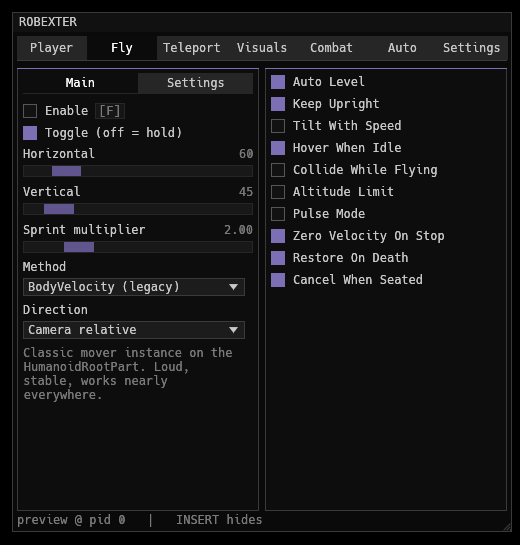Open the Teleport tab
The width and height of the screenshot is (520, 545).
point(192,48)
